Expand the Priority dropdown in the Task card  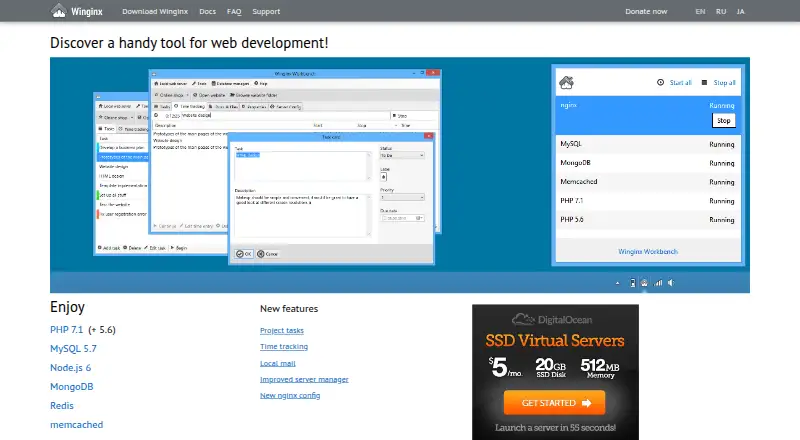(x=402, y=197)
